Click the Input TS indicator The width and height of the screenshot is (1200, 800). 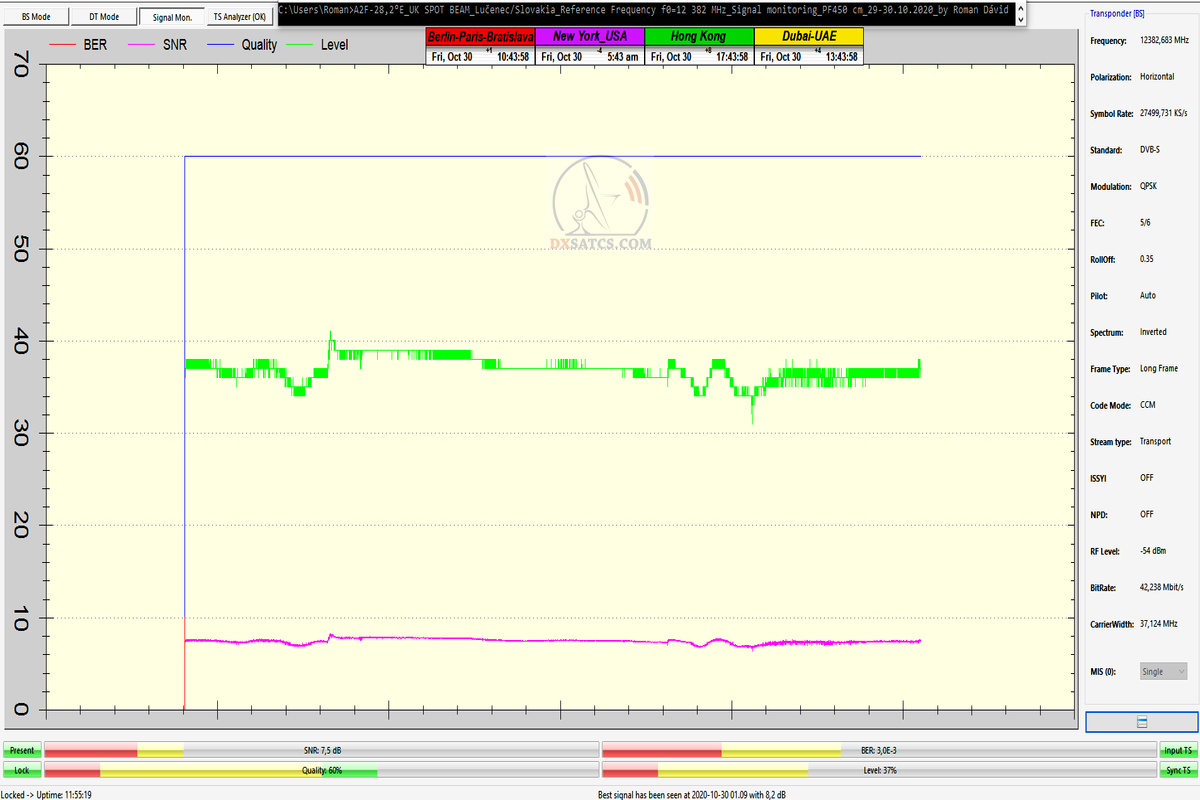tap(1176, 750)
